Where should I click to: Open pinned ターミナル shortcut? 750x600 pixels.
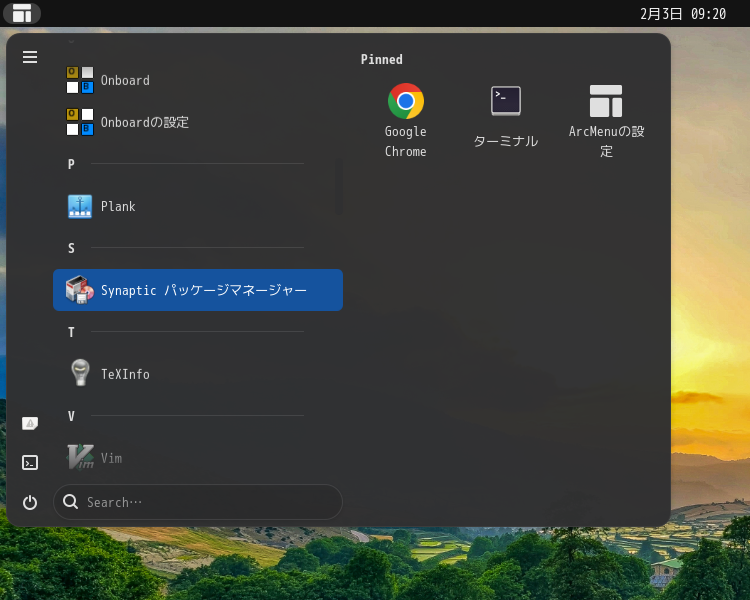coord(506,121)
